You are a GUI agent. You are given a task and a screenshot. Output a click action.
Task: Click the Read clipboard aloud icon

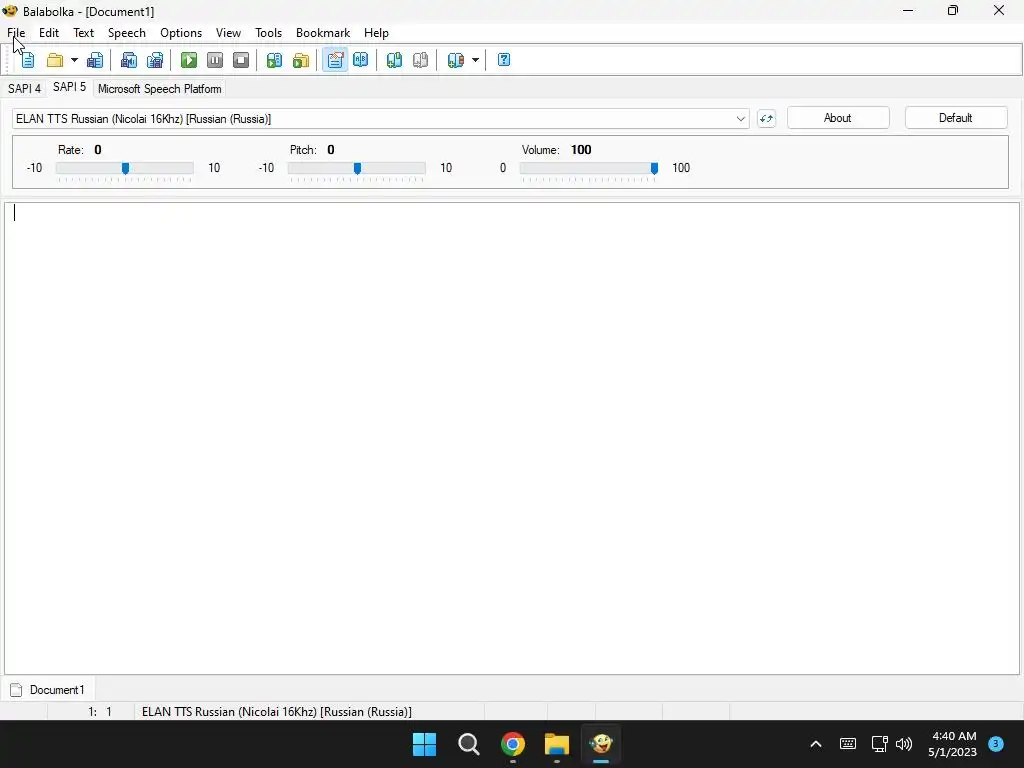274,60
